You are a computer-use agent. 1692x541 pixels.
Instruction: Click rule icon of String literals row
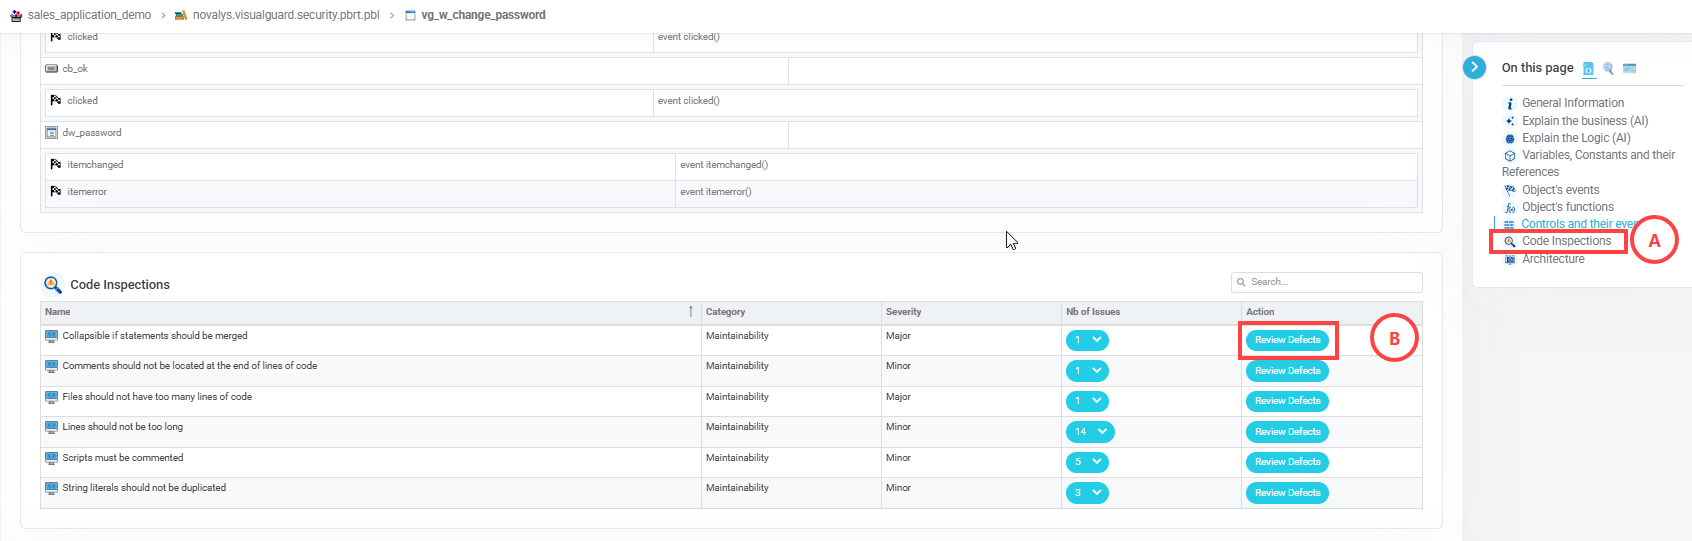click(x=52, y=488)
